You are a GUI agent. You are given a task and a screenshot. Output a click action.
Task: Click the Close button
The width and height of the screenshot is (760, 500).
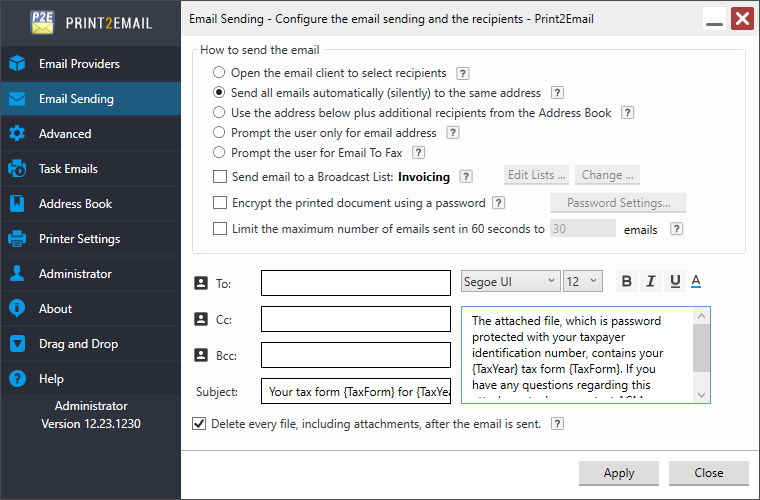tap(709, 473)
